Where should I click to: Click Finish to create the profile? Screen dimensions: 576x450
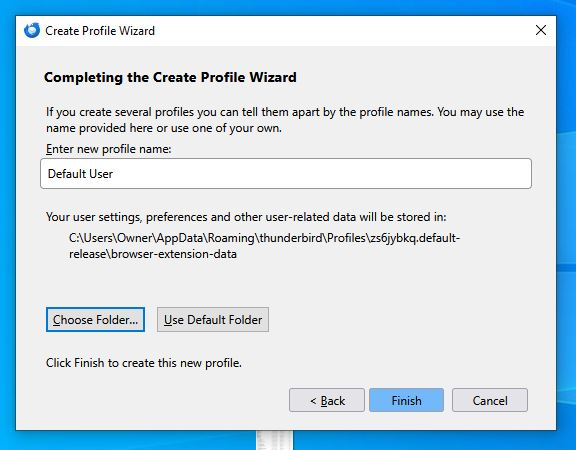[407, 400]
